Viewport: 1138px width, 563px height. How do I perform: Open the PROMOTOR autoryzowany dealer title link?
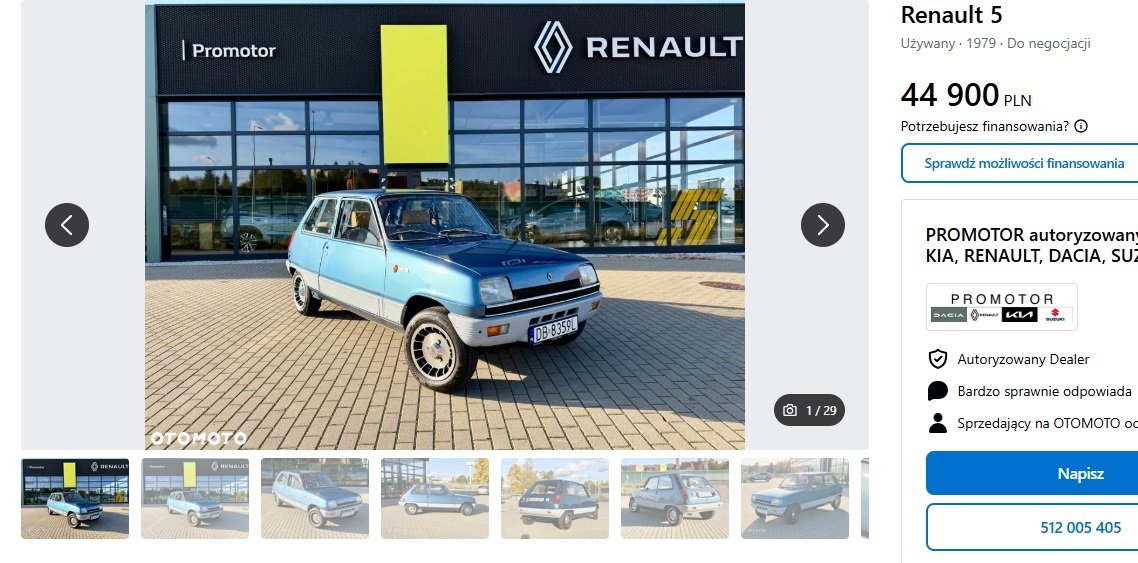(x=1031, y=245)
